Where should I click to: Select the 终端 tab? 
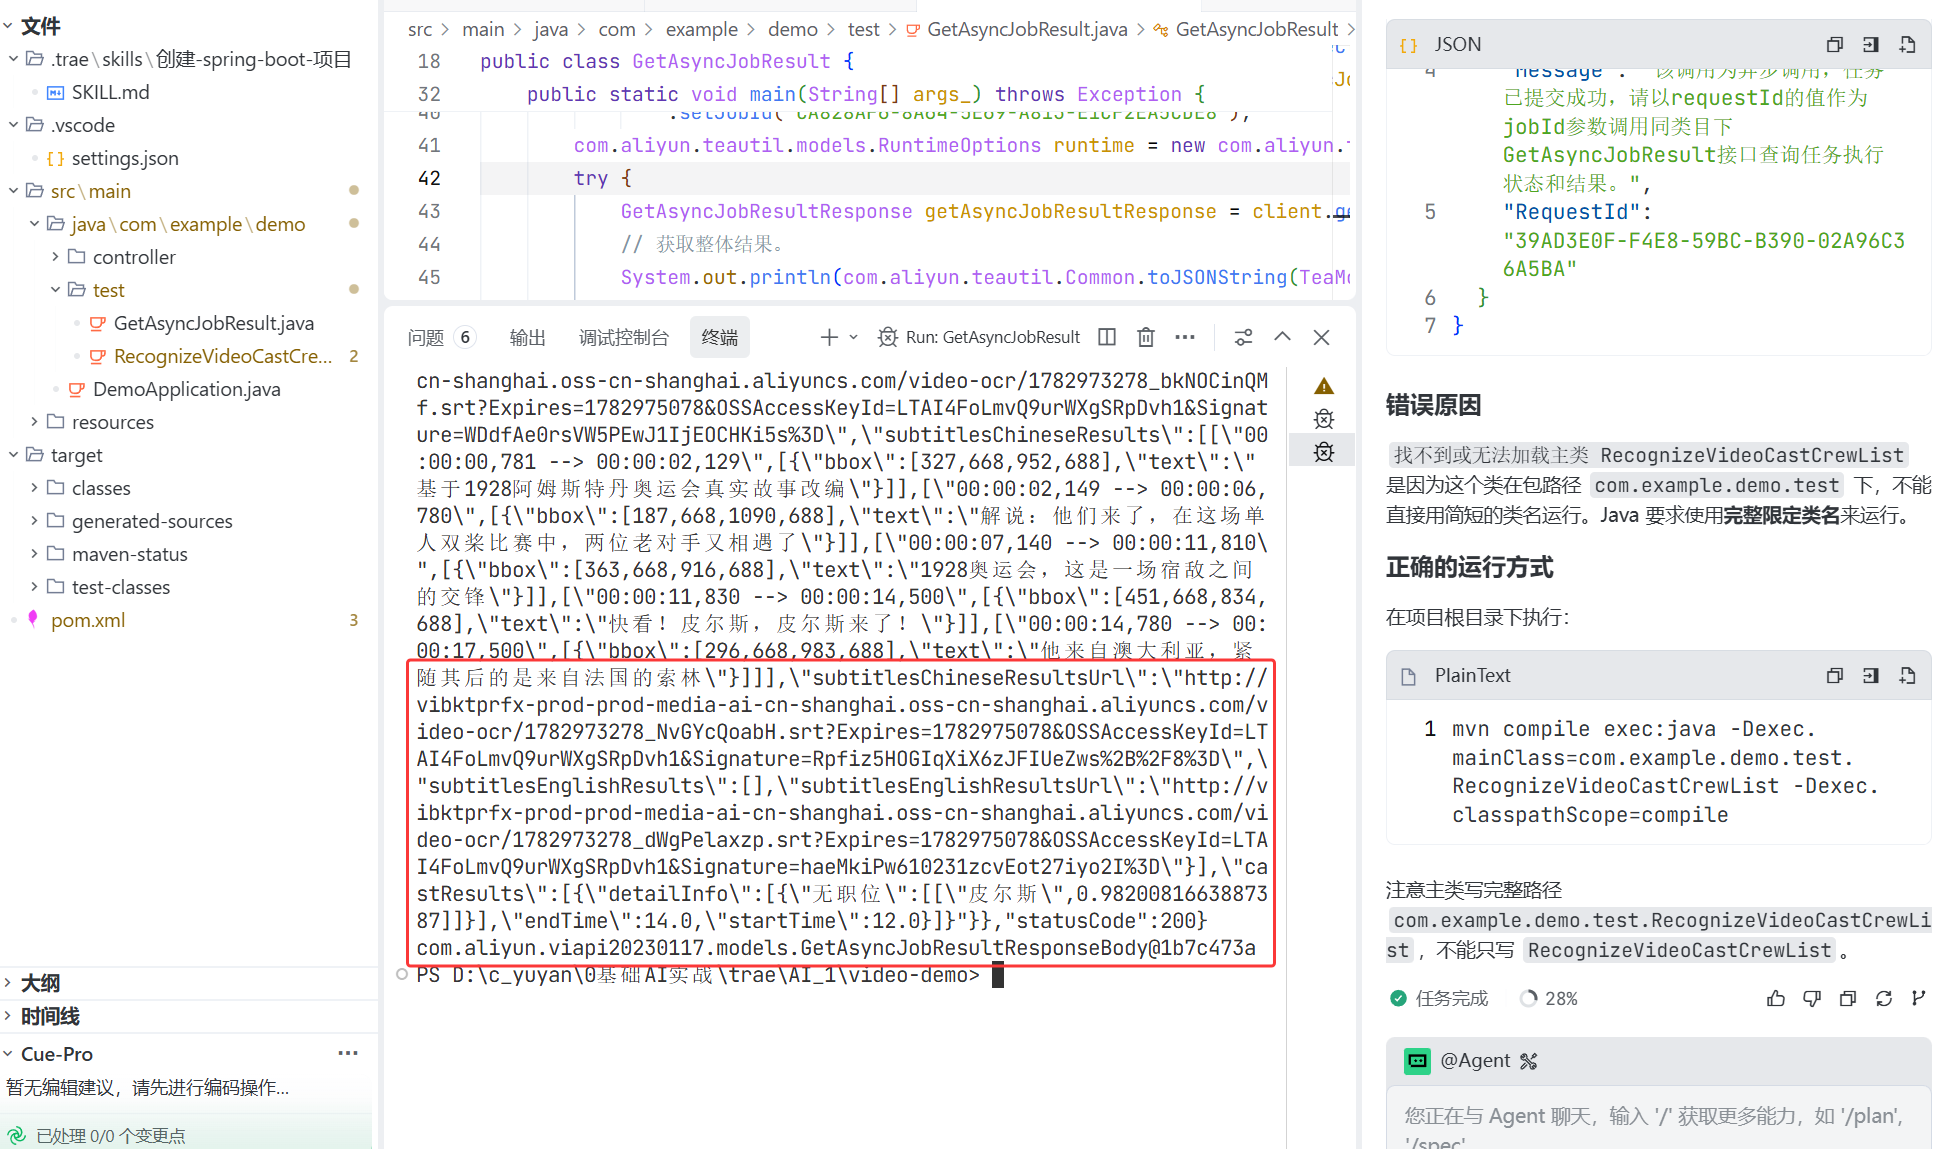[x=719, y=338]
